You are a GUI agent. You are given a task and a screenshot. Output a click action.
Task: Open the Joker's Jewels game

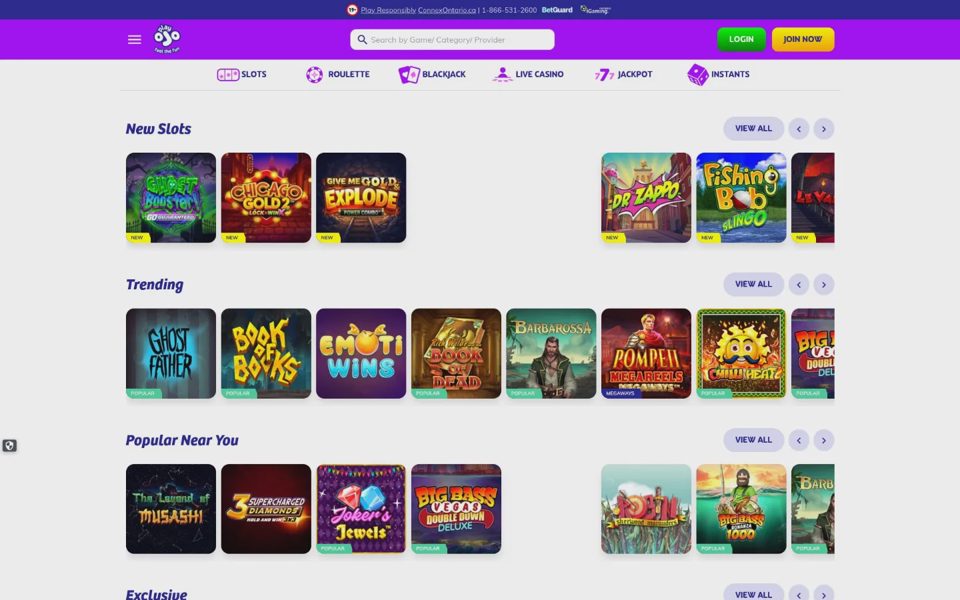[361, 509]
